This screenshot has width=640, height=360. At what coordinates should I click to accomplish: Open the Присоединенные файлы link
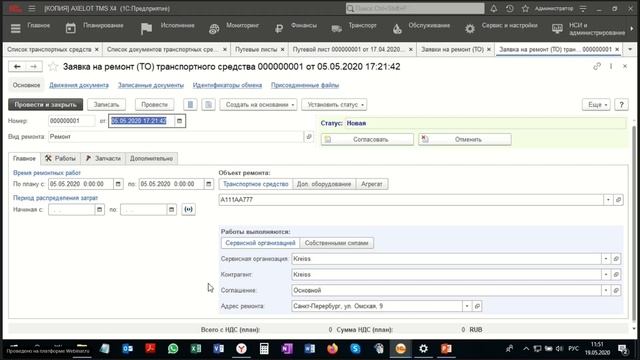click(305, 85)
